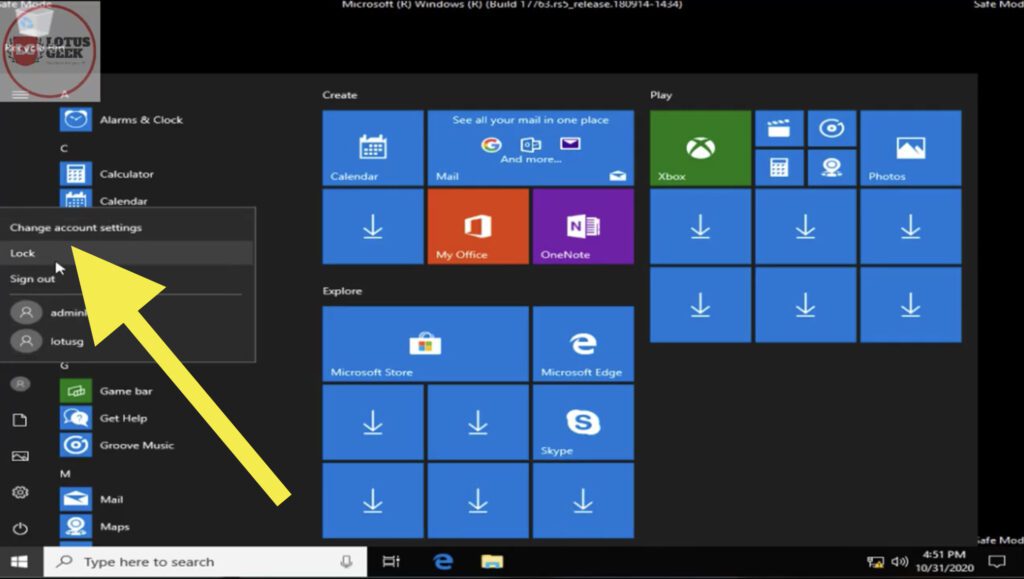Click the OneNote tile
Viewport: 1024px width, 579px height.
click(x=582, y=227)
